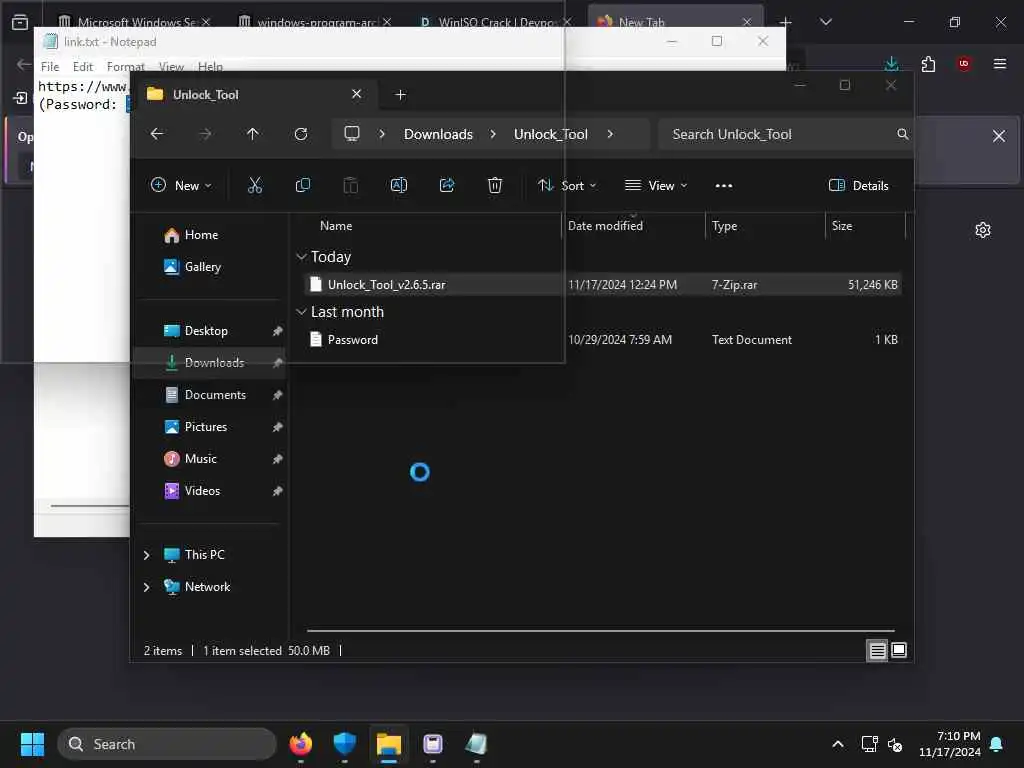Viewport: 1024px width, 768px height.
Task: Switch to details list view icon in status bar
Action: [x=877, y=650]
